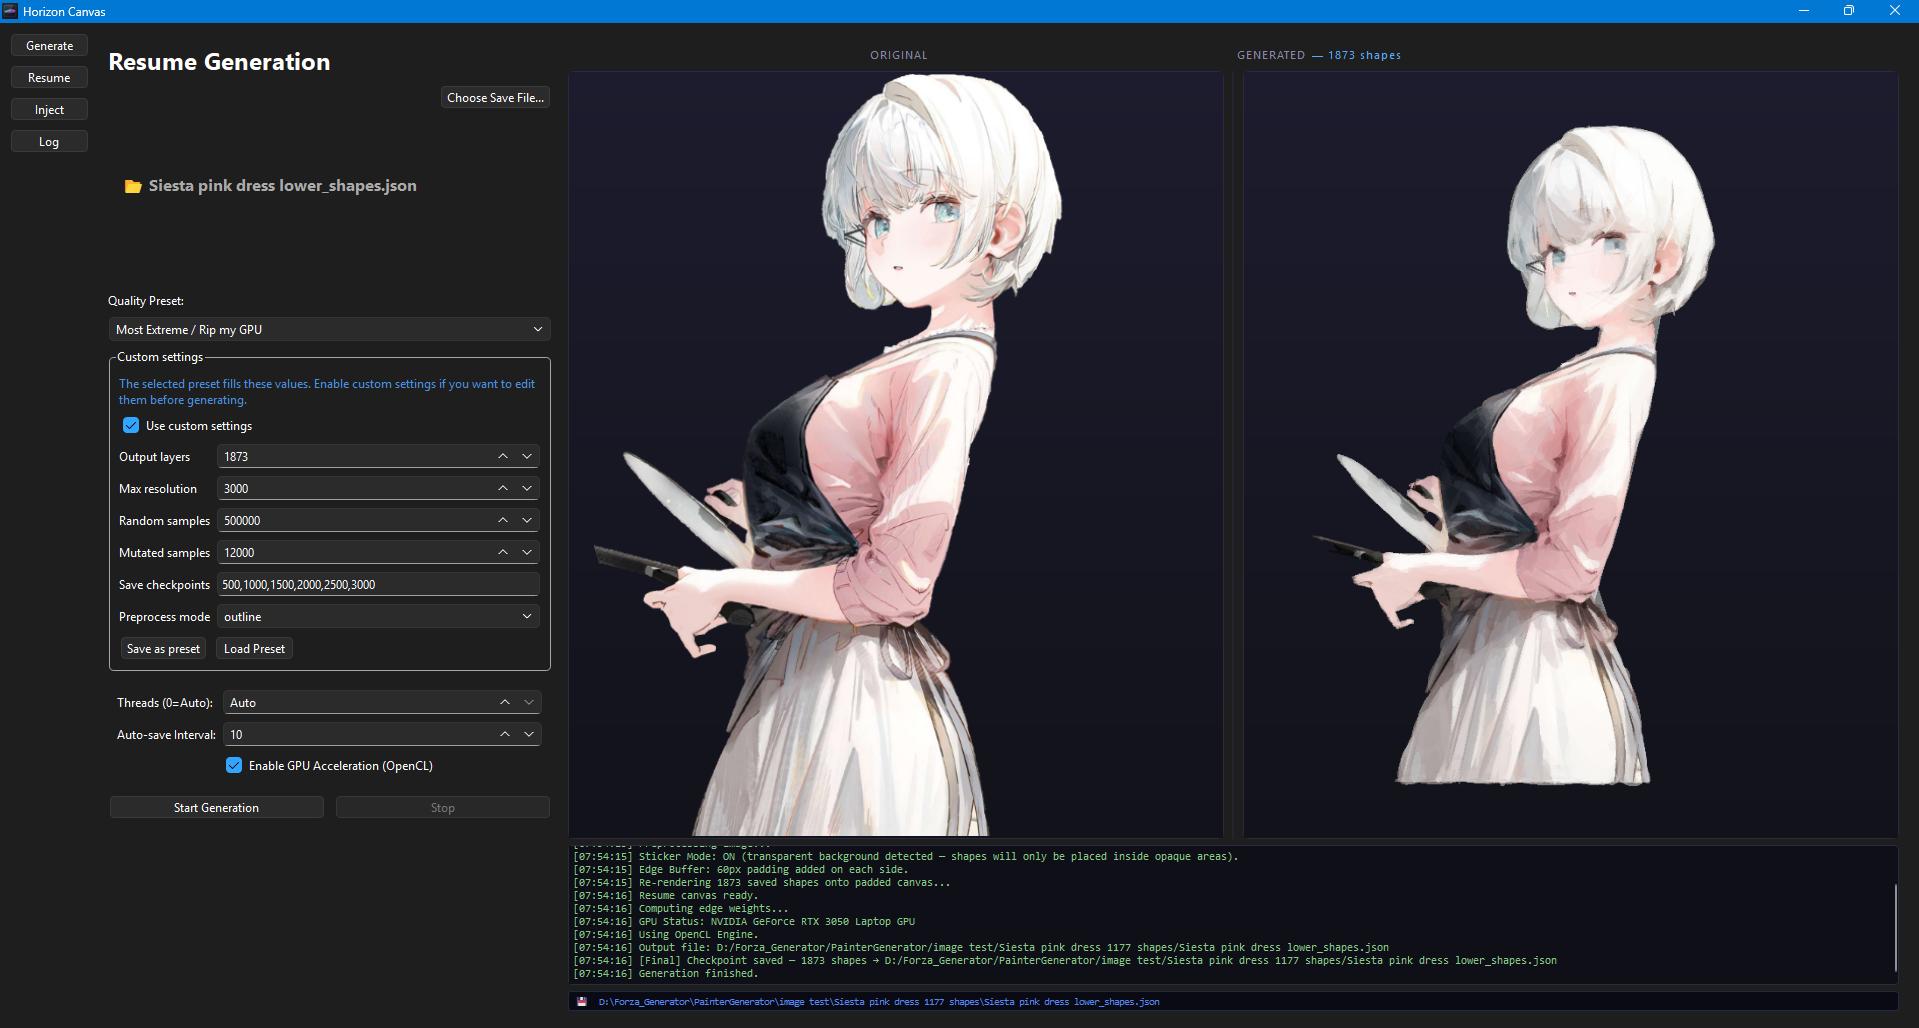Click the Choose Save File... button

[x=495, y=97]
